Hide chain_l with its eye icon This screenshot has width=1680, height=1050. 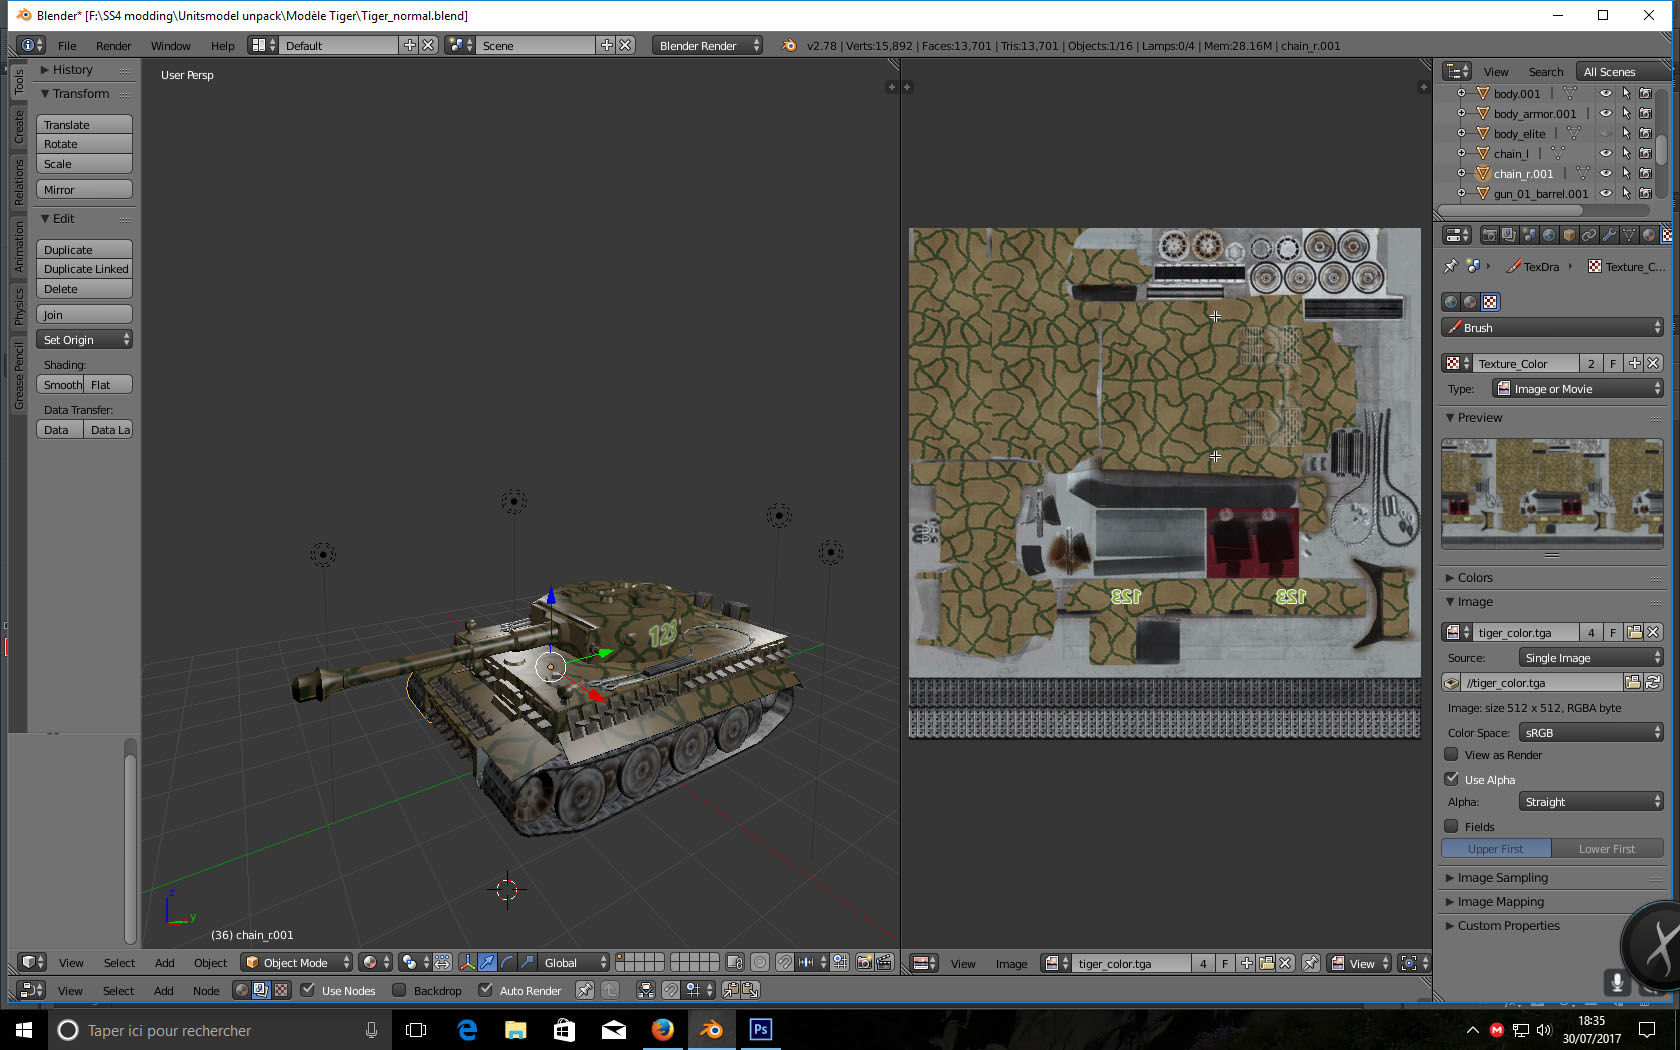1606,153
